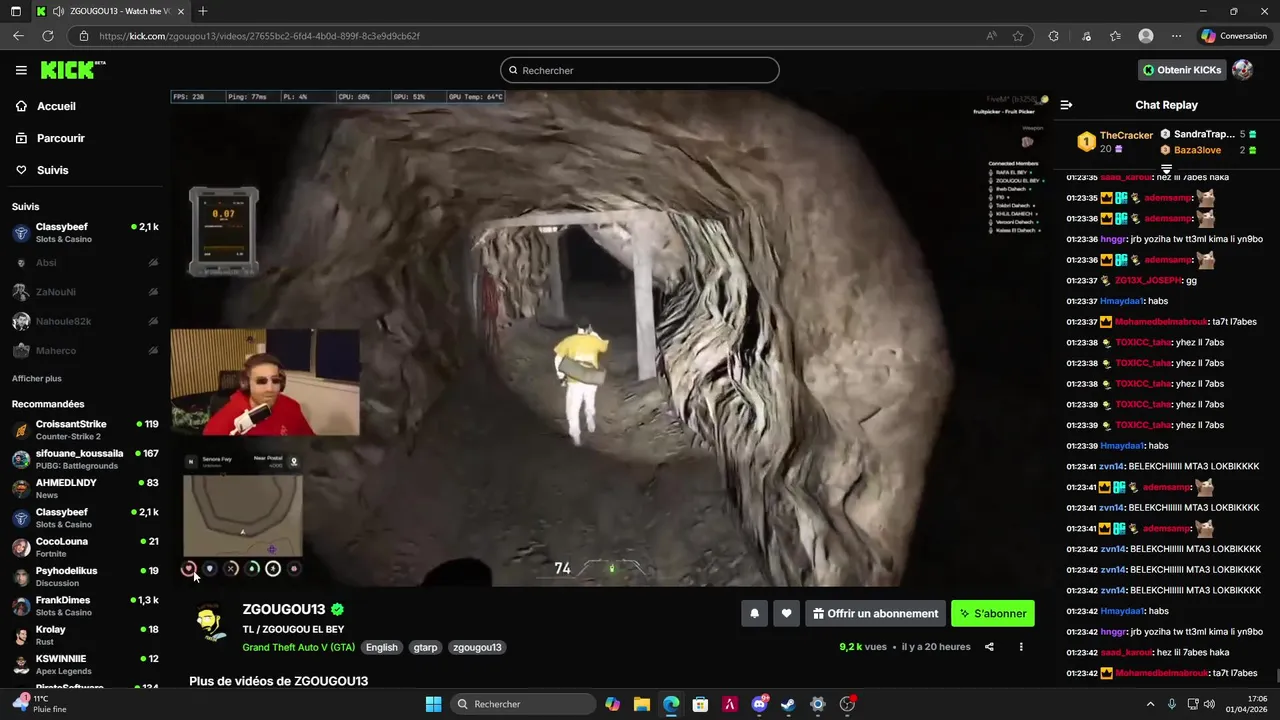Open sifouane_koussaila recommended channel
The image size is (1280, 720).
85,459
